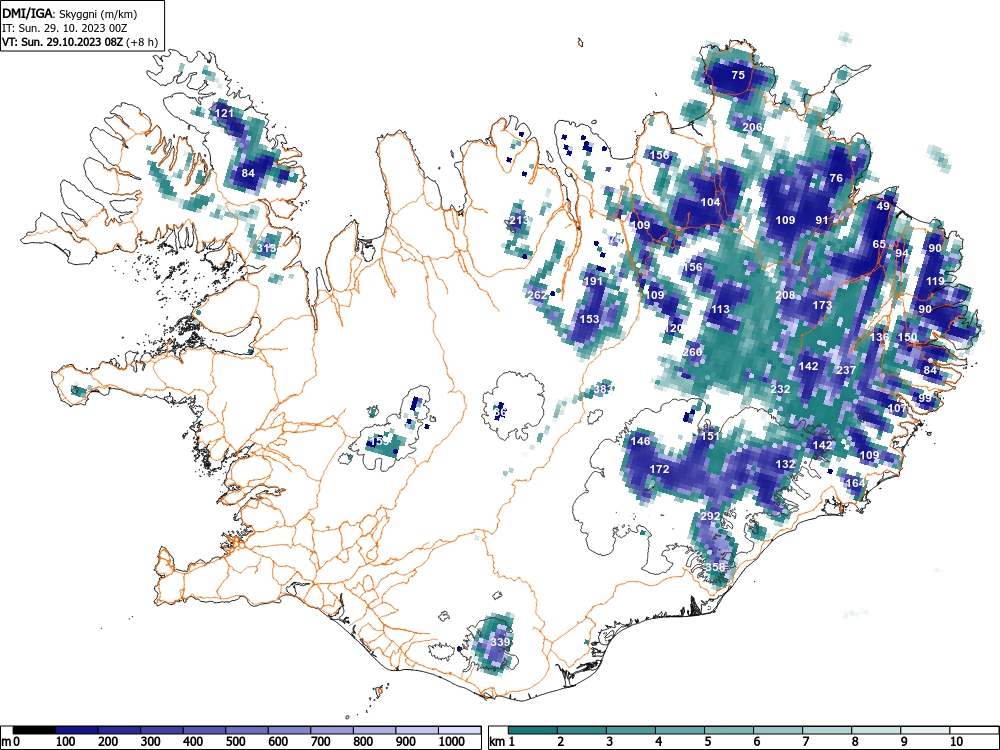Click the visibility value '76' on the map
The height and width of the screenshot is (750, 1000).
tap(836, 178)
